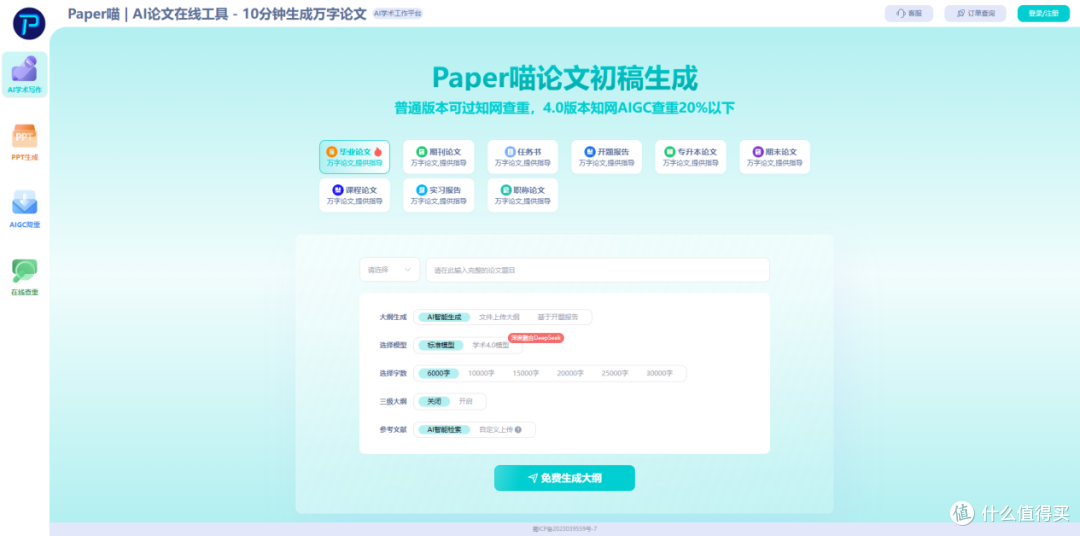The image size is (1080, 536).
Task: Click the AI学术工作平台 badge
Action: [397, 13]
